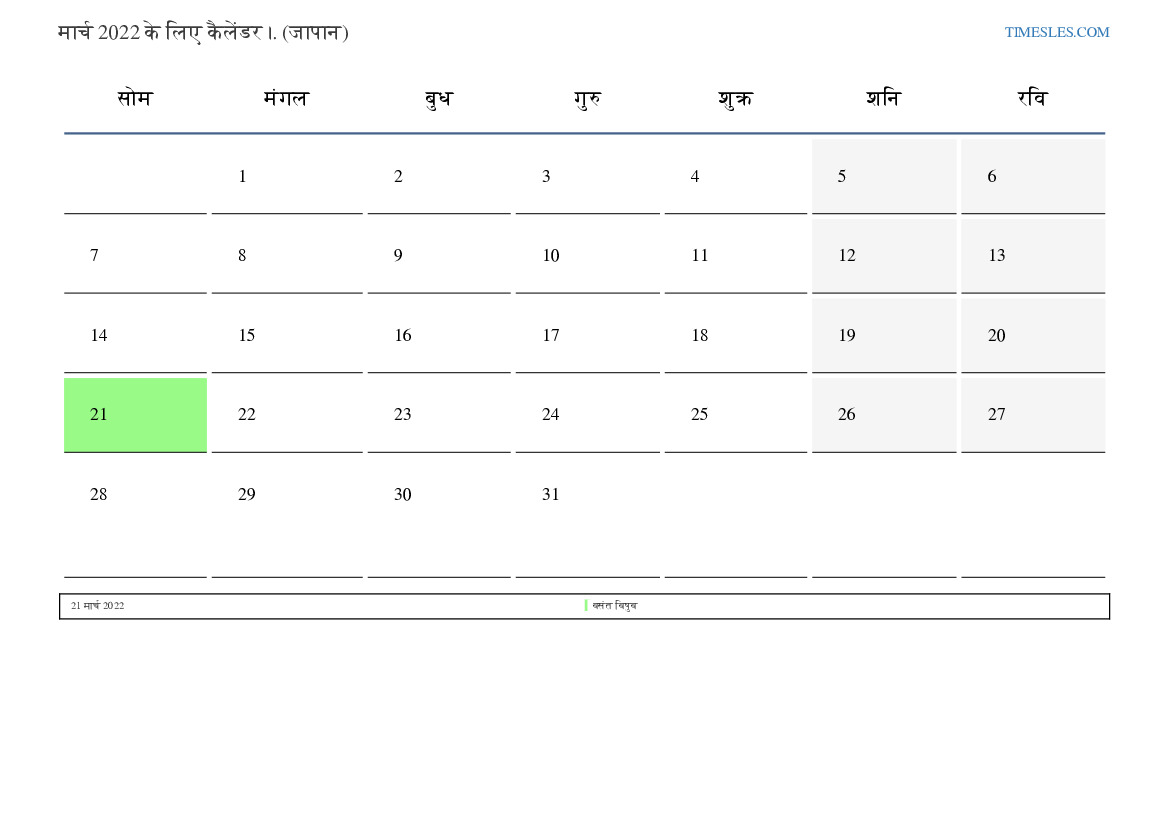Click date 25 on Friday
This screenshot has width=1169, height=827.
pos(699,415)
